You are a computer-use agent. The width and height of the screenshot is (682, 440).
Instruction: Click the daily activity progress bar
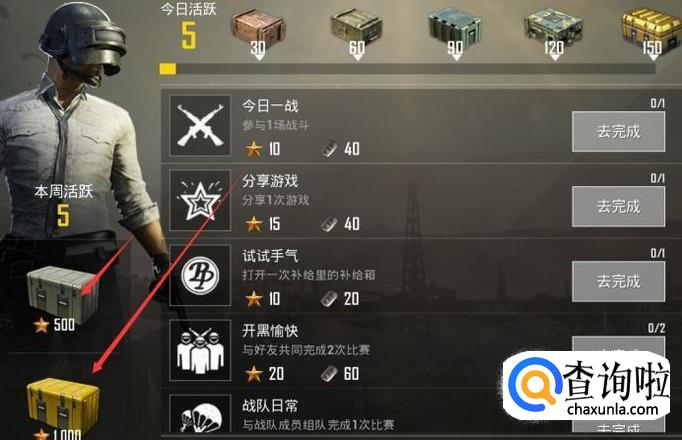[408, 69]
